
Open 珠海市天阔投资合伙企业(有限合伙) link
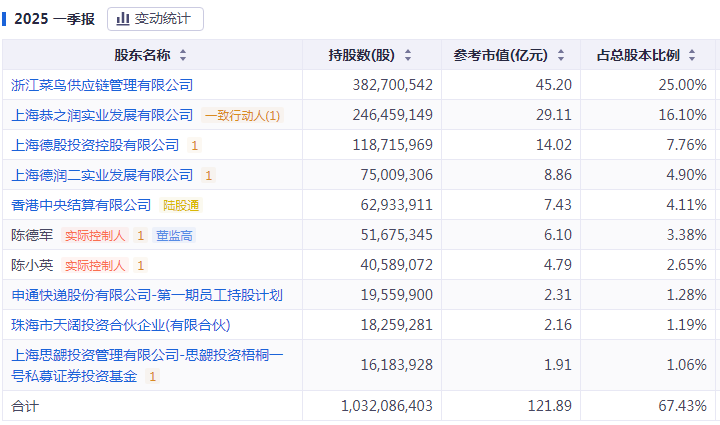(x=121, y=325)
